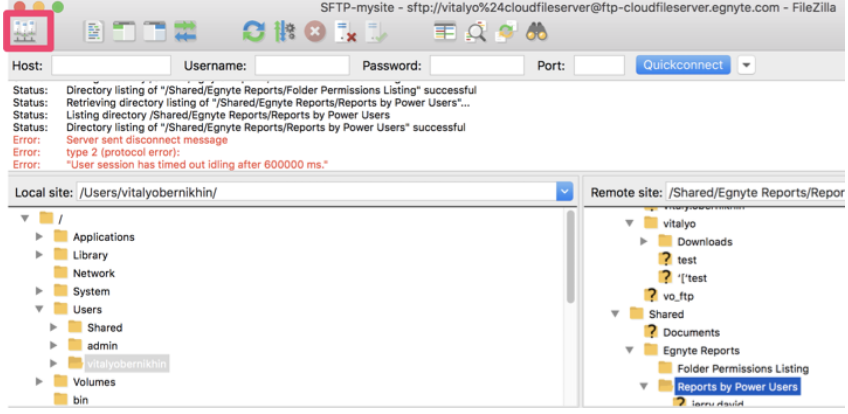The width and height of the screenshot is (848, 414).
Task: Click the local tree vertical scrollbar
Action: click(570, 257)
